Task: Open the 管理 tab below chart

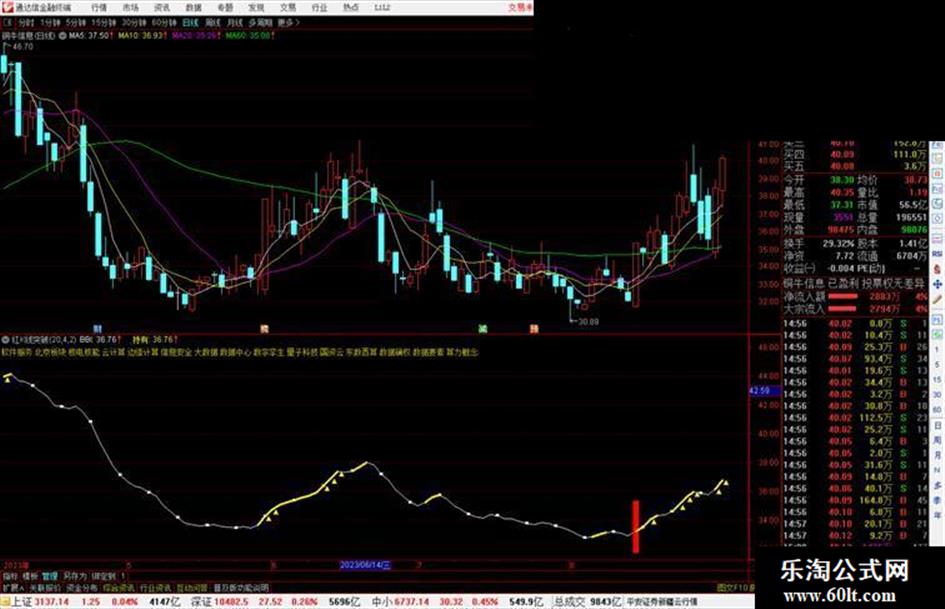Action: tap(49, 576)
